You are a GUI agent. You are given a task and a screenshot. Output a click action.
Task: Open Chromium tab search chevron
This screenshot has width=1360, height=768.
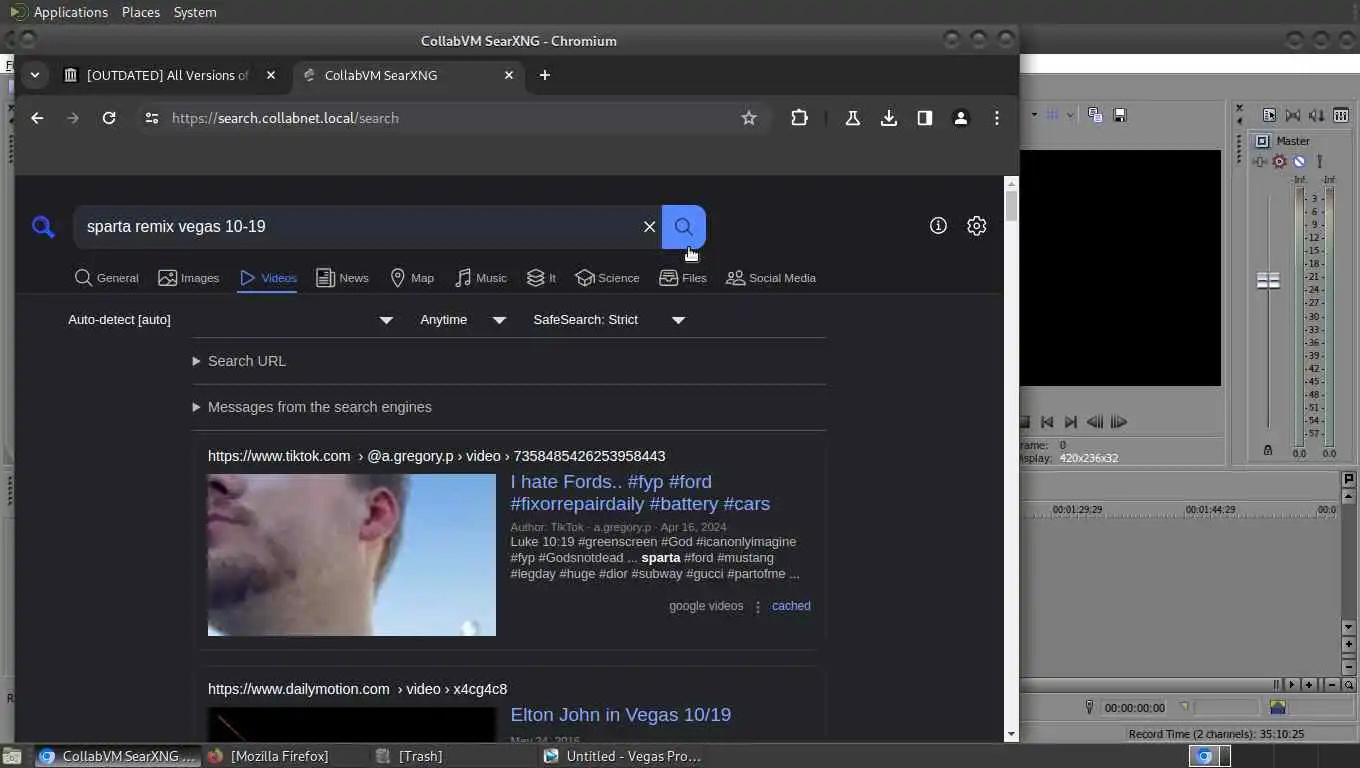(x=35, y=75)
